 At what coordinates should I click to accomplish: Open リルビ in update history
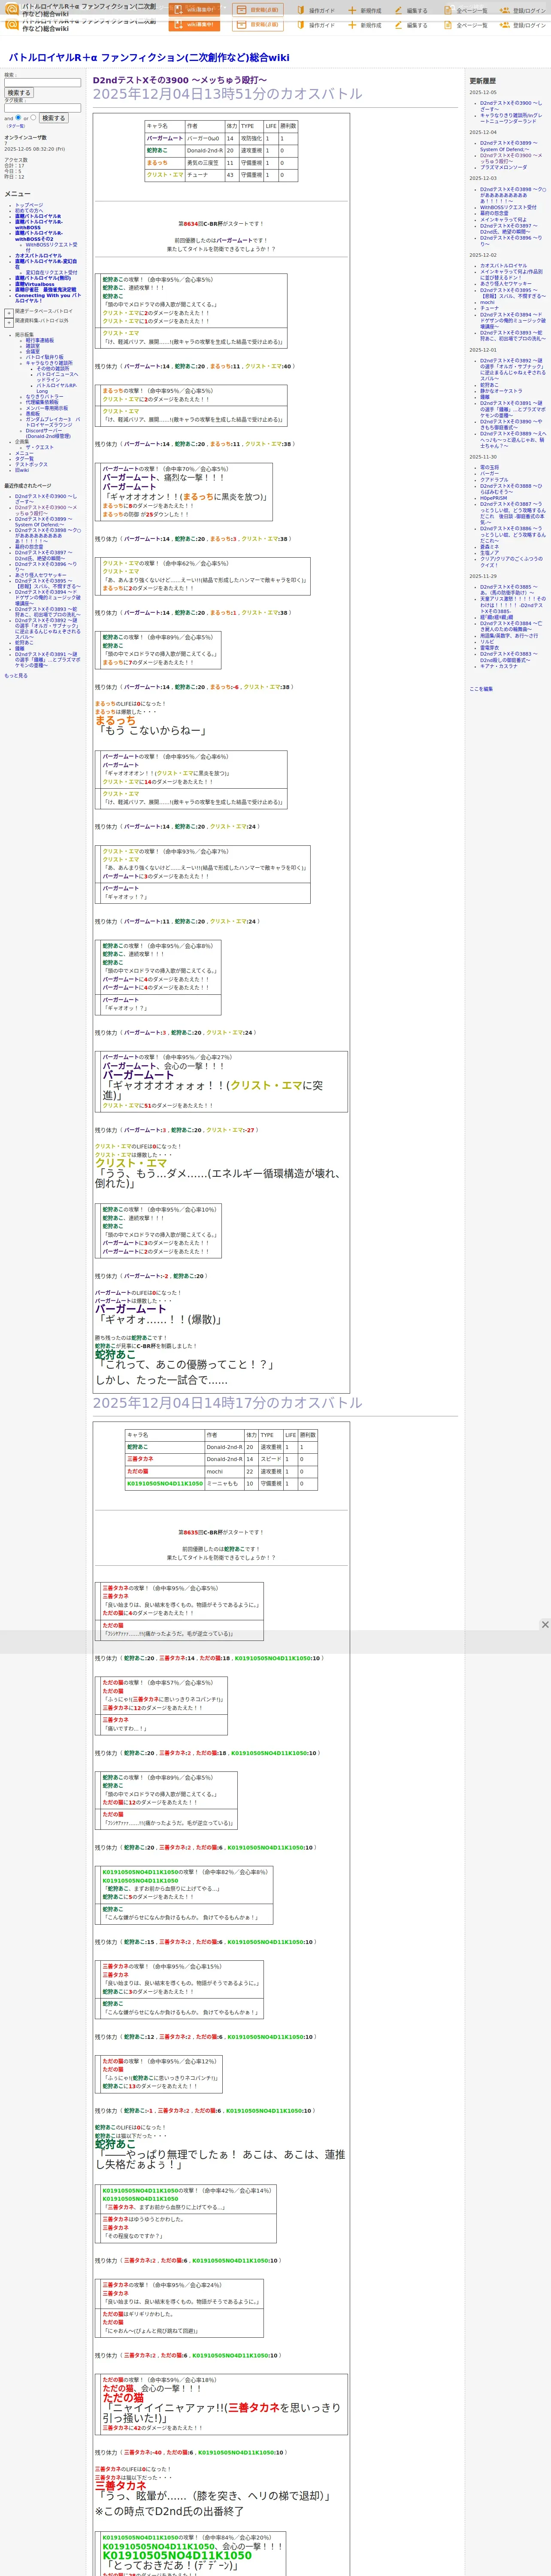487,642
